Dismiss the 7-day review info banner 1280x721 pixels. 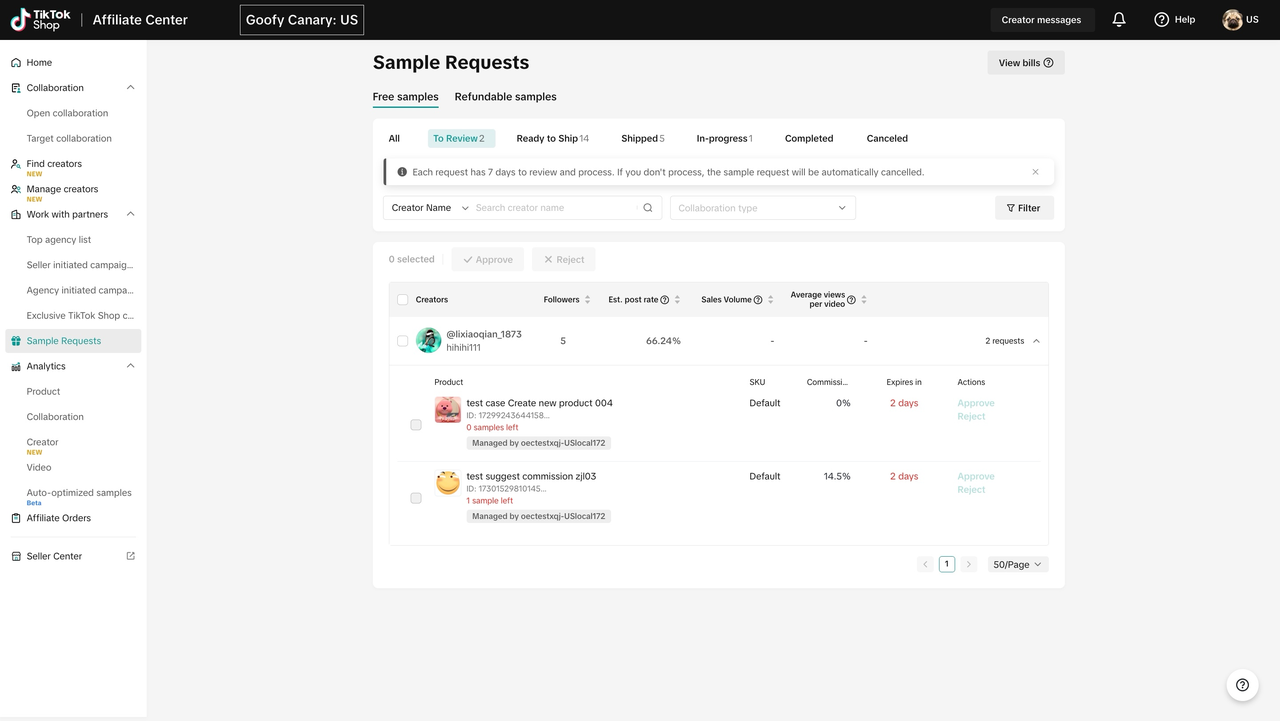1035,172
